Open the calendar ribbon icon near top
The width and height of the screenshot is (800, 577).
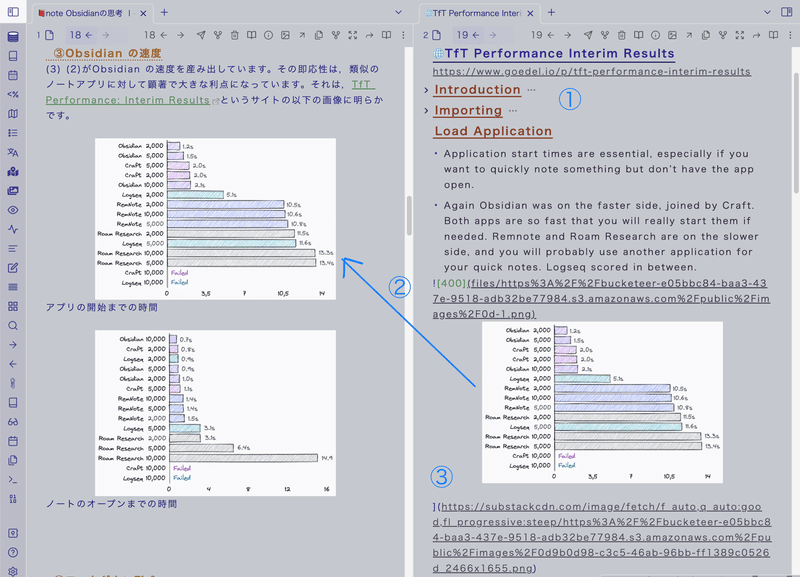13,75
